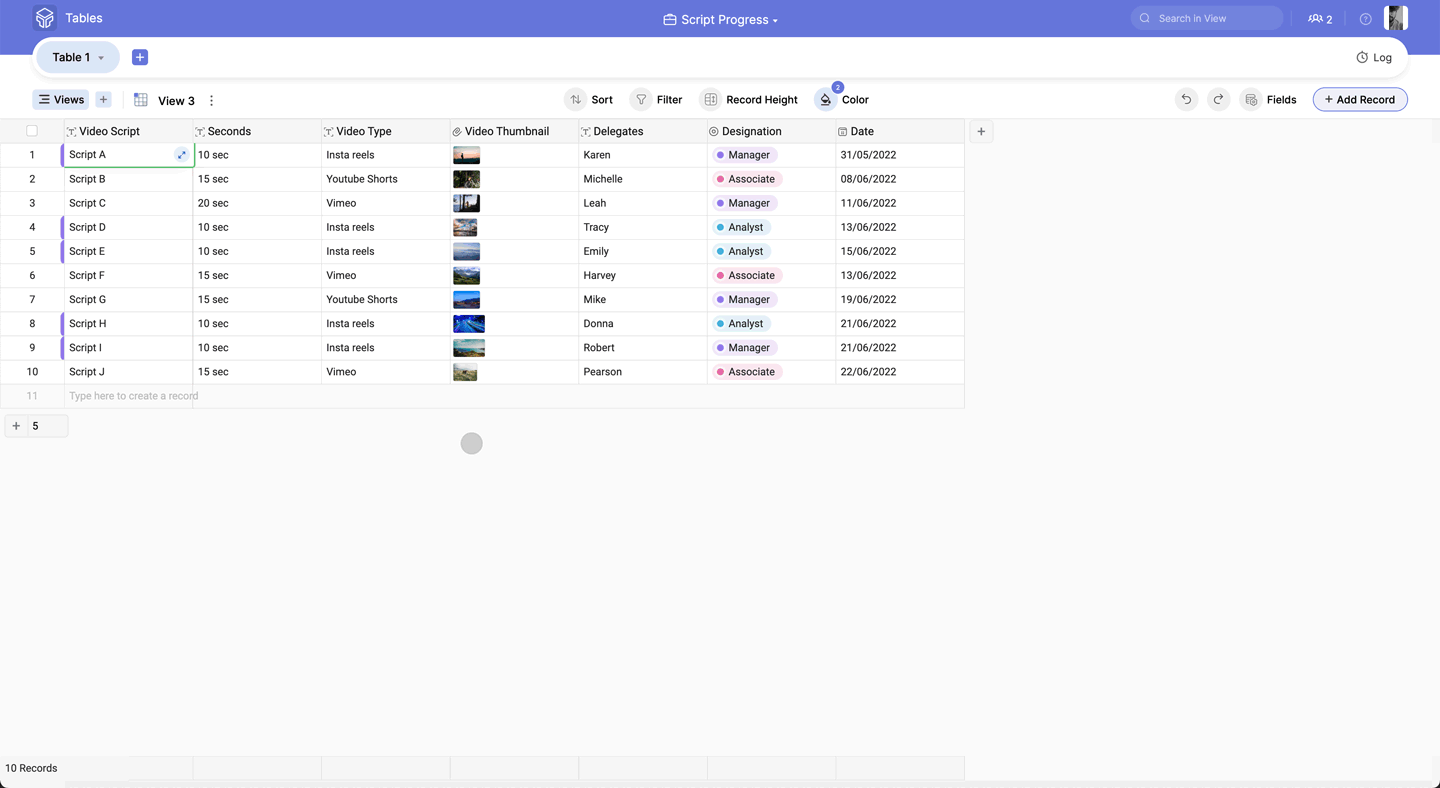Open the activity Log
The width and height of the screenshot is (1440, 788).
(x=1374, y=57)
